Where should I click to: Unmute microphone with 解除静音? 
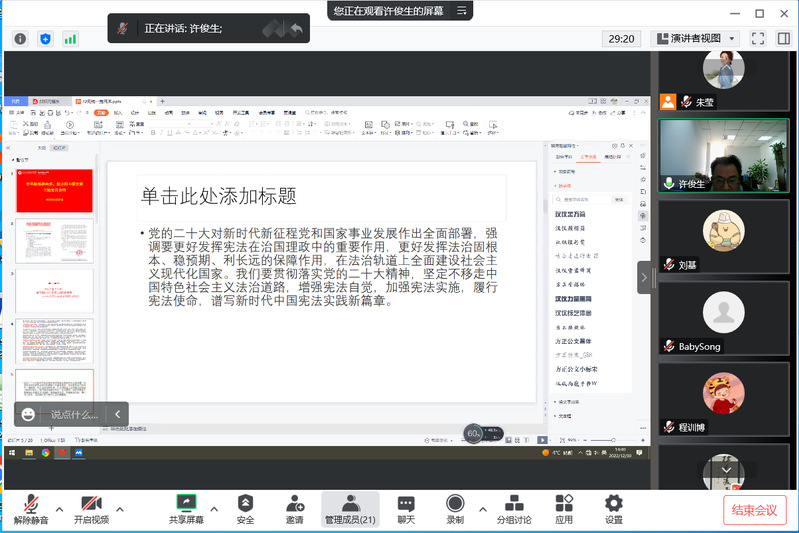[x=32, y=509]
